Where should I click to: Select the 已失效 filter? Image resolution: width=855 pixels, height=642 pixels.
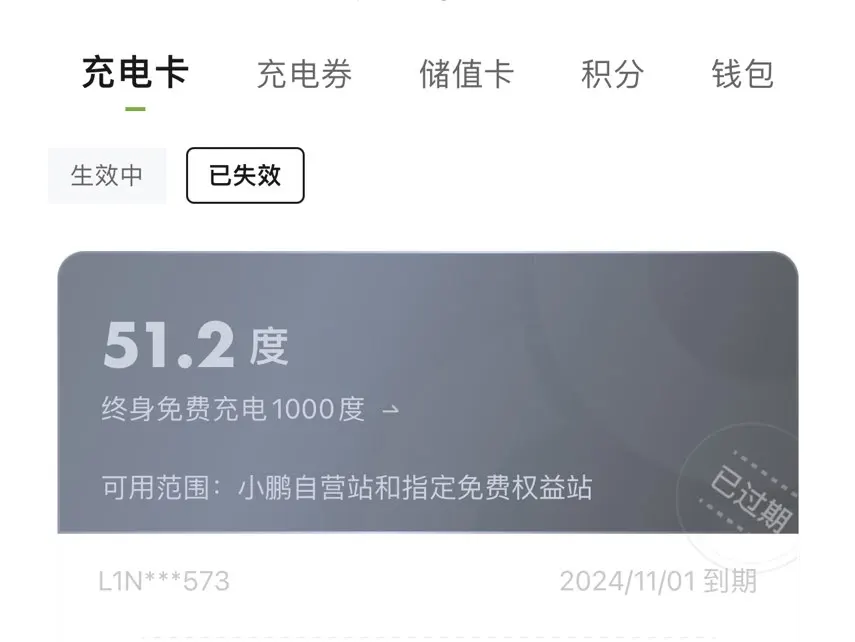(x=245, y=176)
